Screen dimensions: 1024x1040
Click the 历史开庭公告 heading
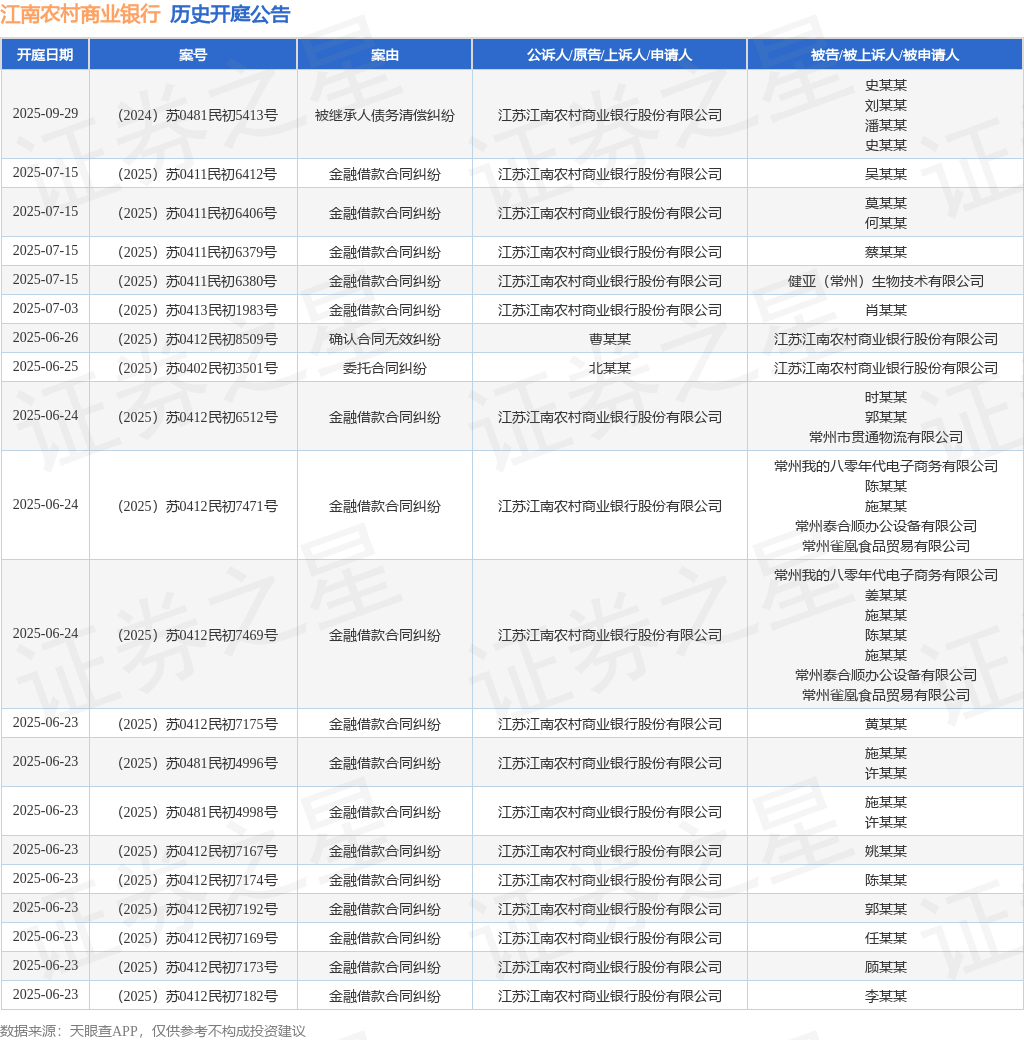pyautogui.click(x=230, y=14)
